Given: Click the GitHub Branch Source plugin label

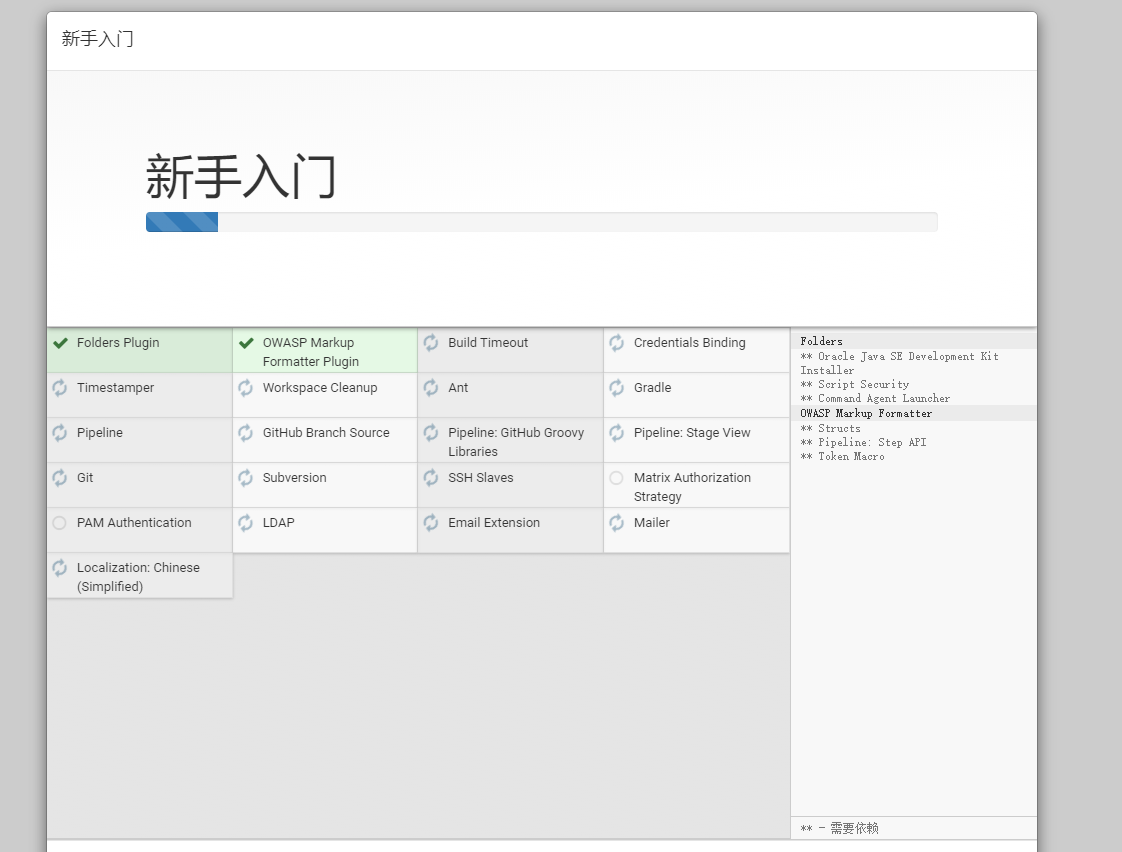Looking at the screenshot, I should [x=326, y=433].
